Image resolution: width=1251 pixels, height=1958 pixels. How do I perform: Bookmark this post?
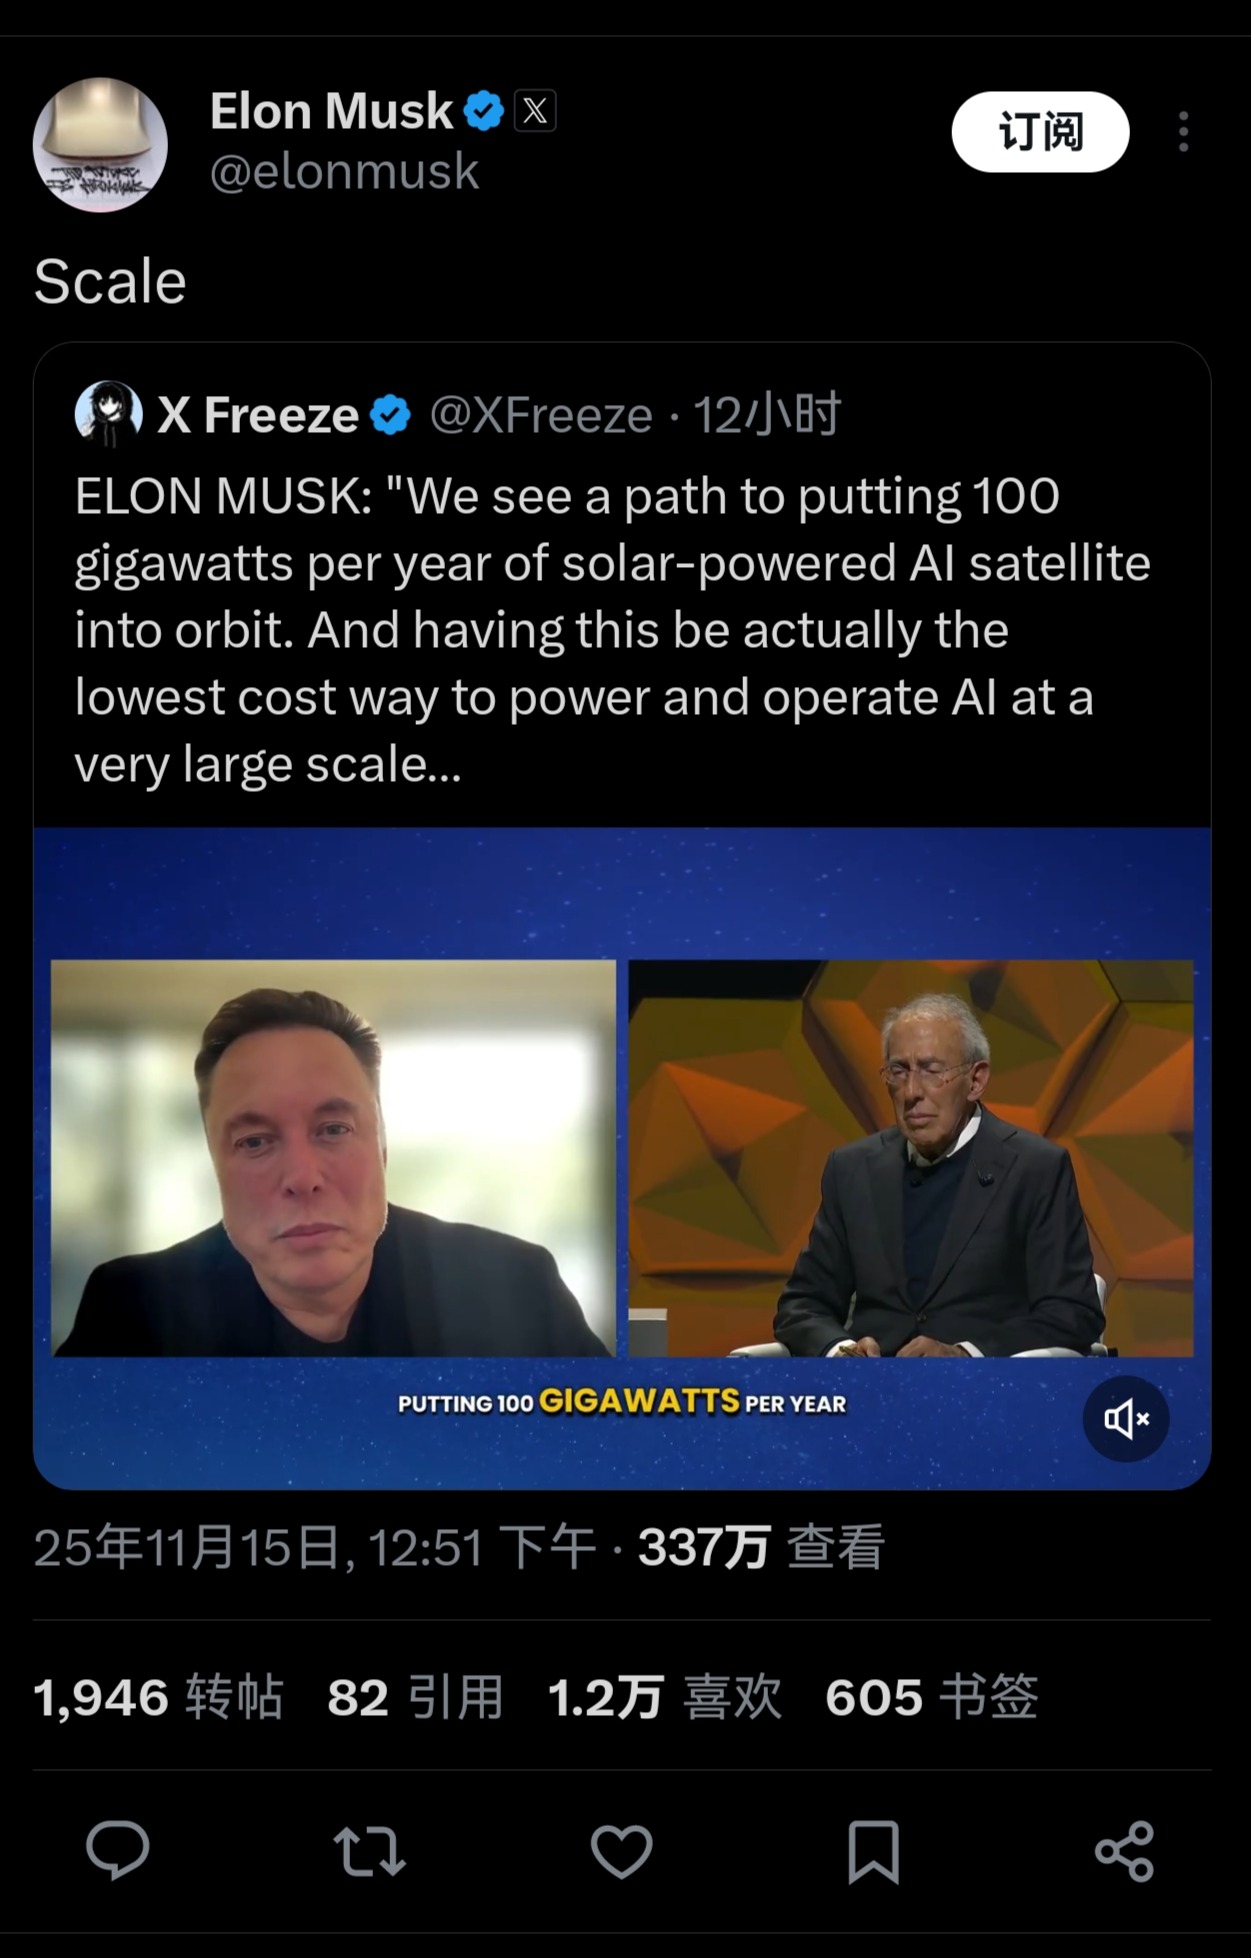[873, 1851]
